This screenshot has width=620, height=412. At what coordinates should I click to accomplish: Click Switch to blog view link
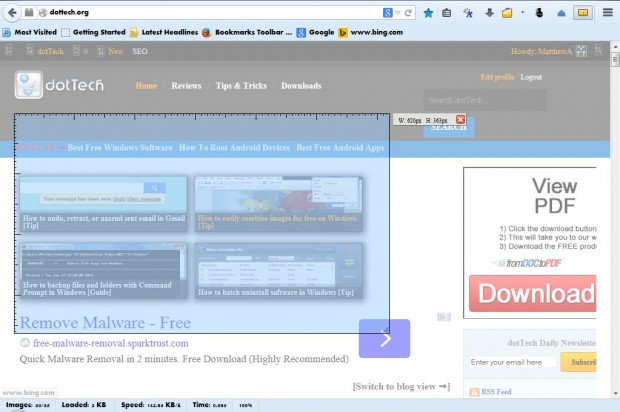pos(401,386)
